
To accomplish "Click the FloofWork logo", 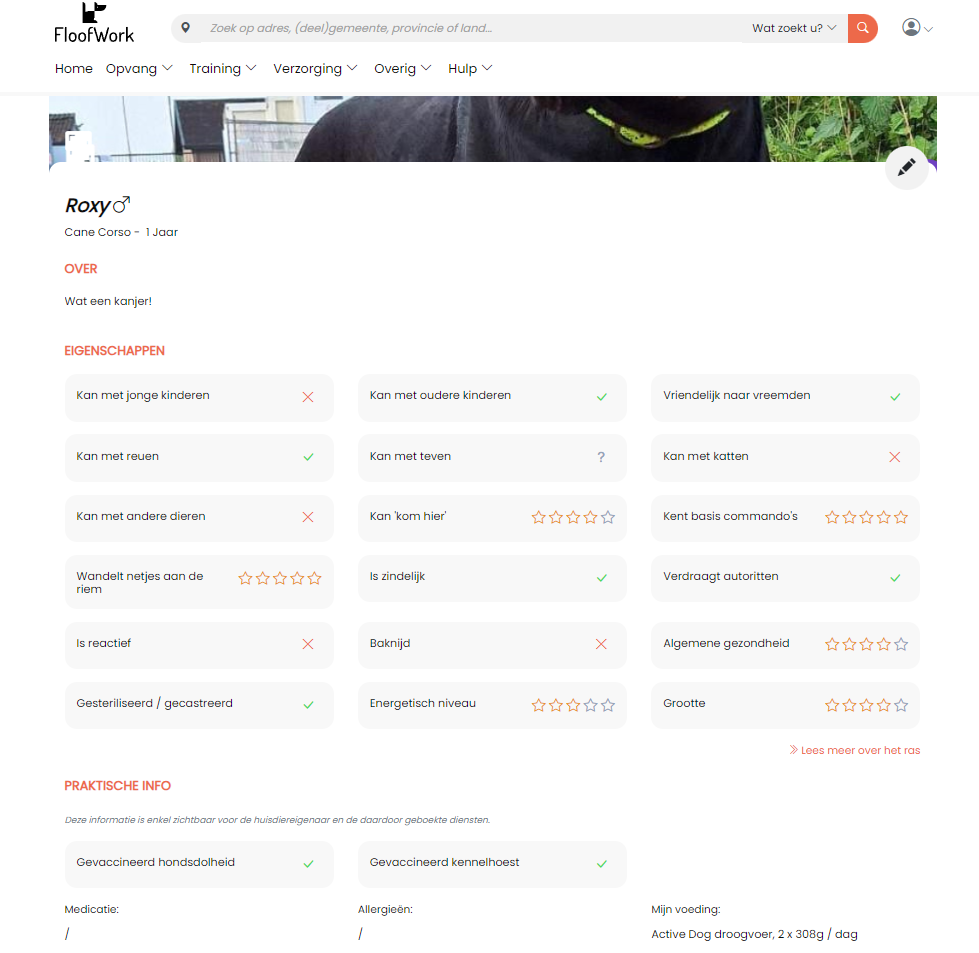I will tap(94, 23).
